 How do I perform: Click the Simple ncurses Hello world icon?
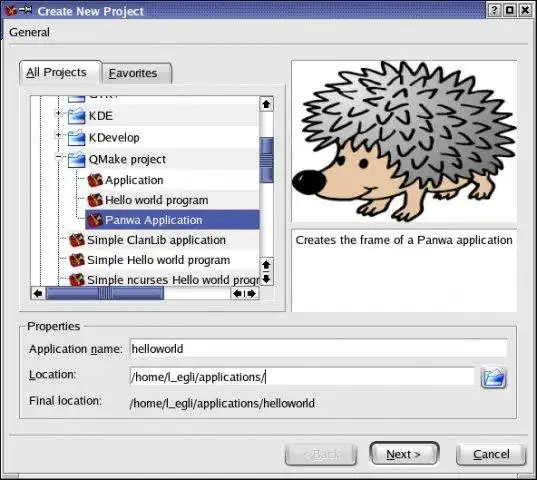click(77, 279)
